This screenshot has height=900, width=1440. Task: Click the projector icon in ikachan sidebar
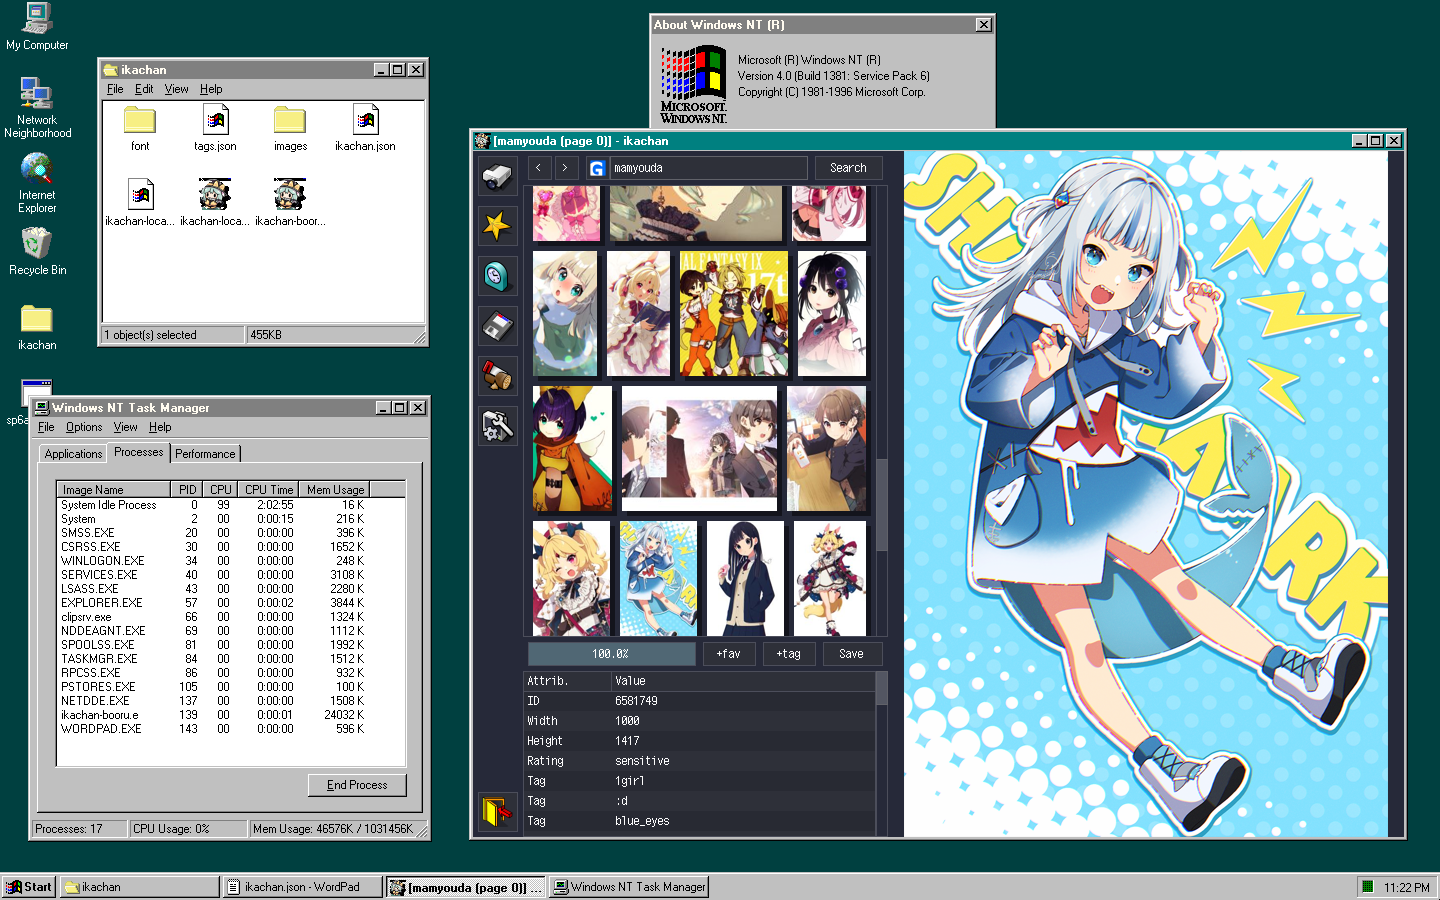497,177
